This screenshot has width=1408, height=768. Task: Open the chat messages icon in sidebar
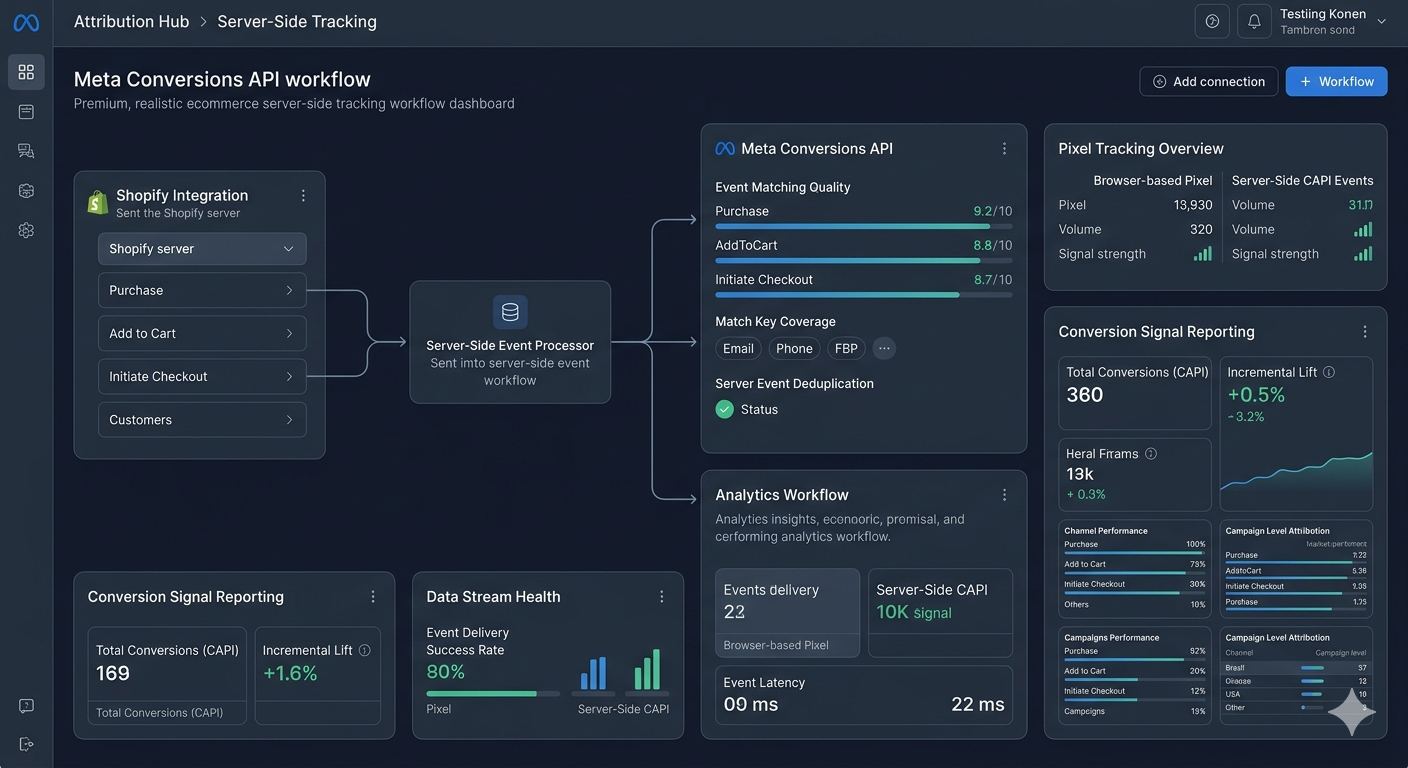26,151
